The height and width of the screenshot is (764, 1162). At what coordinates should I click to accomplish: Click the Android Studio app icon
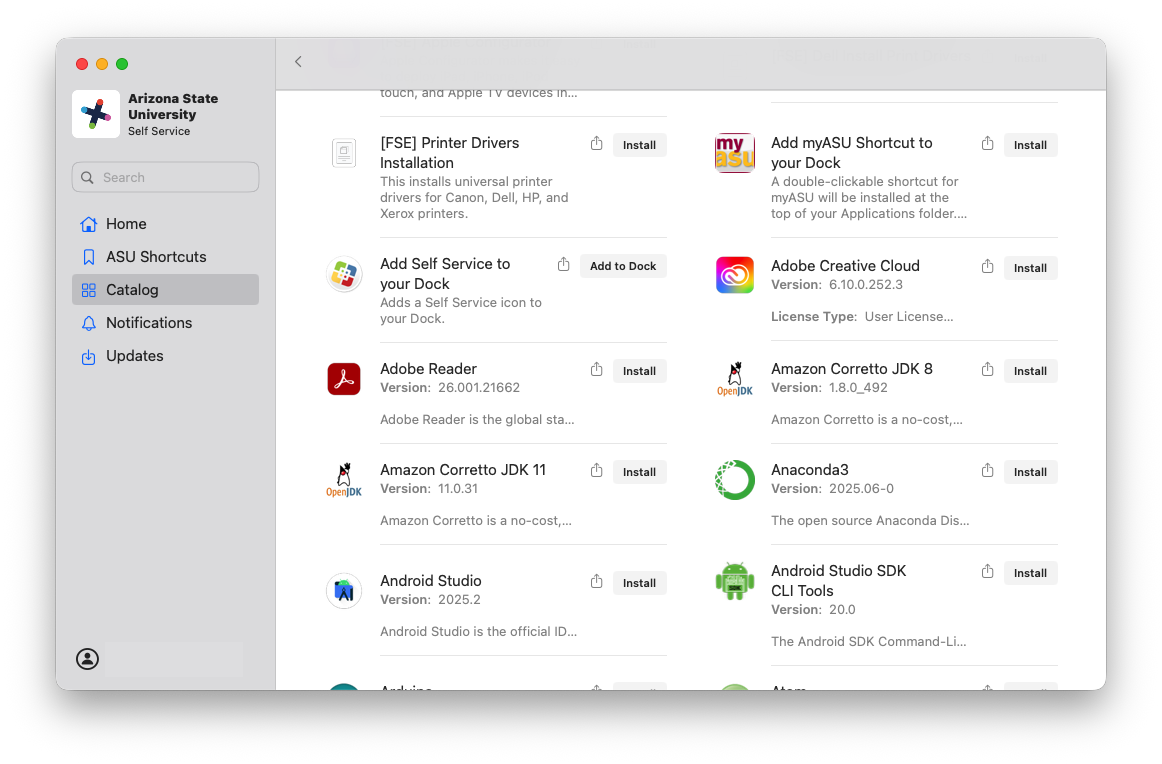tap(344, 591)
